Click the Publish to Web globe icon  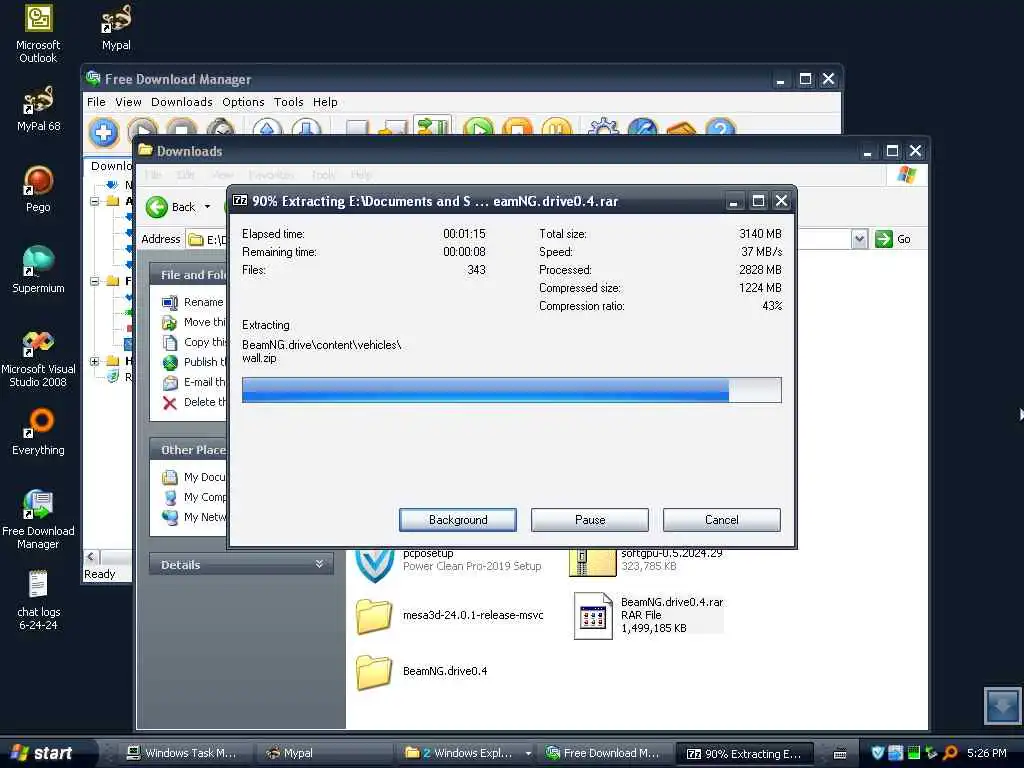[170, 362]
